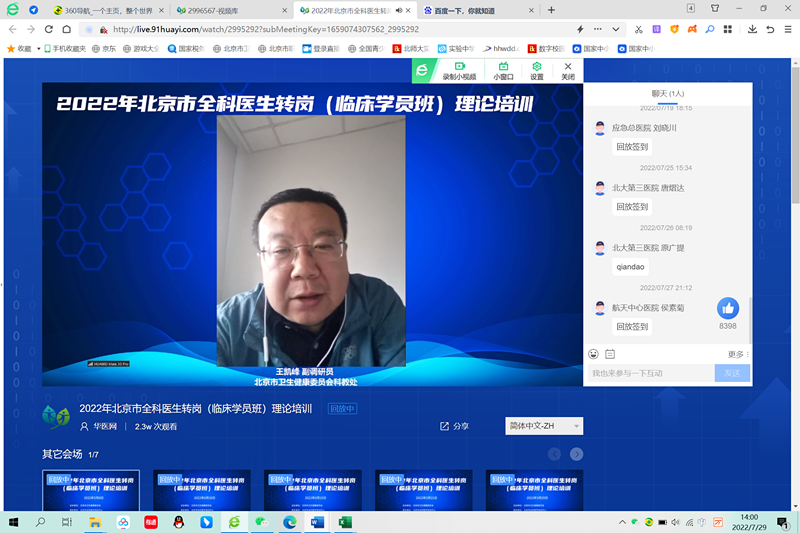Viewport: 800px width, 533px height.
Task: Open the favorites star bookmark
Action: (11, 48)
